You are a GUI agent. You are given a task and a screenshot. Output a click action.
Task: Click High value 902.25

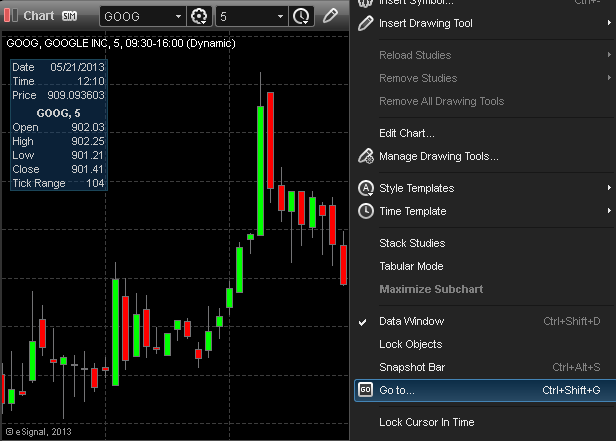tap(88, 141)
